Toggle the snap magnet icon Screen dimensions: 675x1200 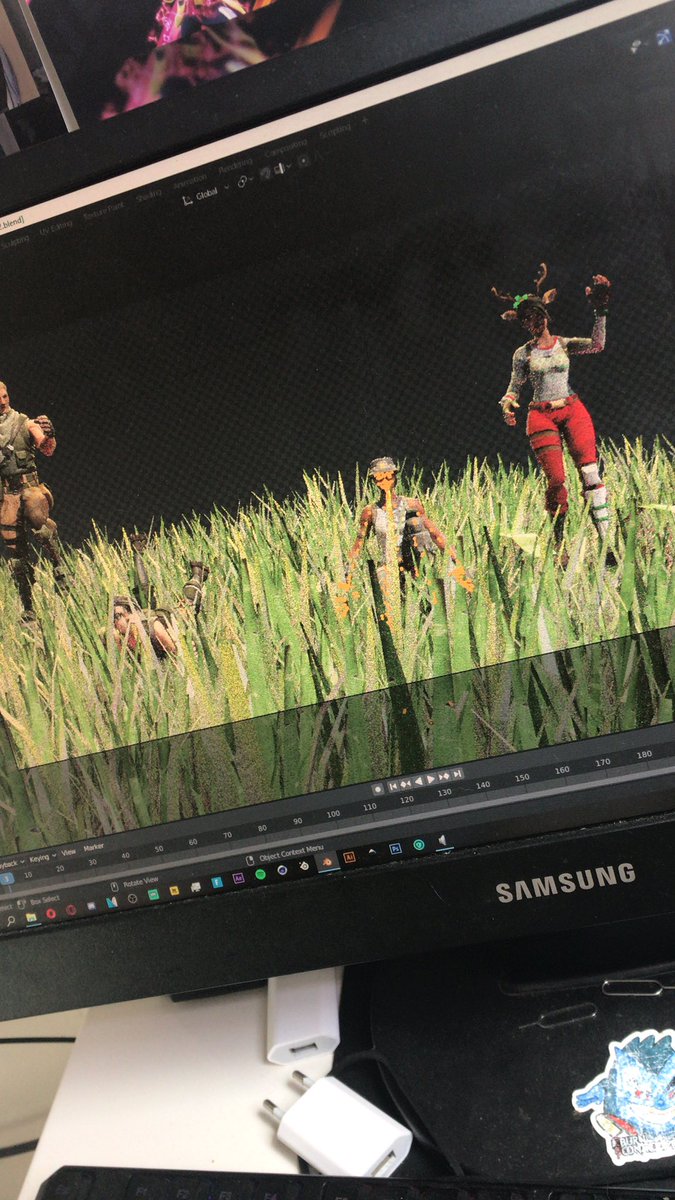tap(263, 173)
